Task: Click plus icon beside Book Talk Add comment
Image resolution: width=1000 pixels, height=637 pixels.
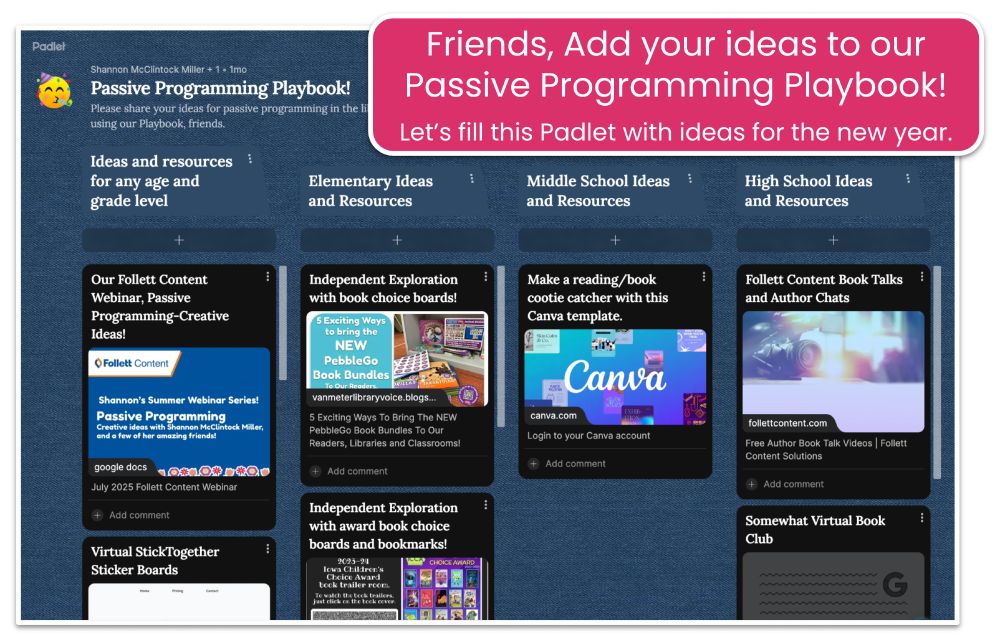Action: tap(752, 484)
